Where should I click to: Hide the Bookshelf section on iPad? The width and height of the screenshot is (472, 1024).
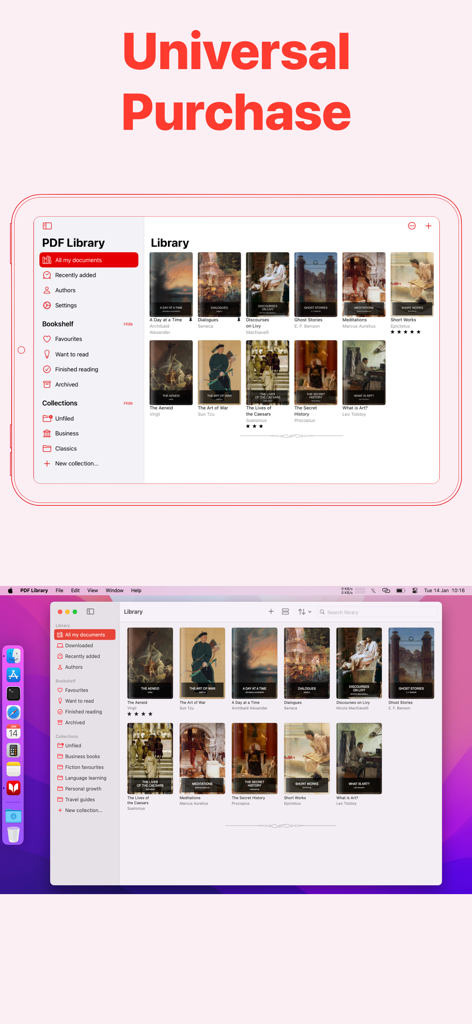128,324
